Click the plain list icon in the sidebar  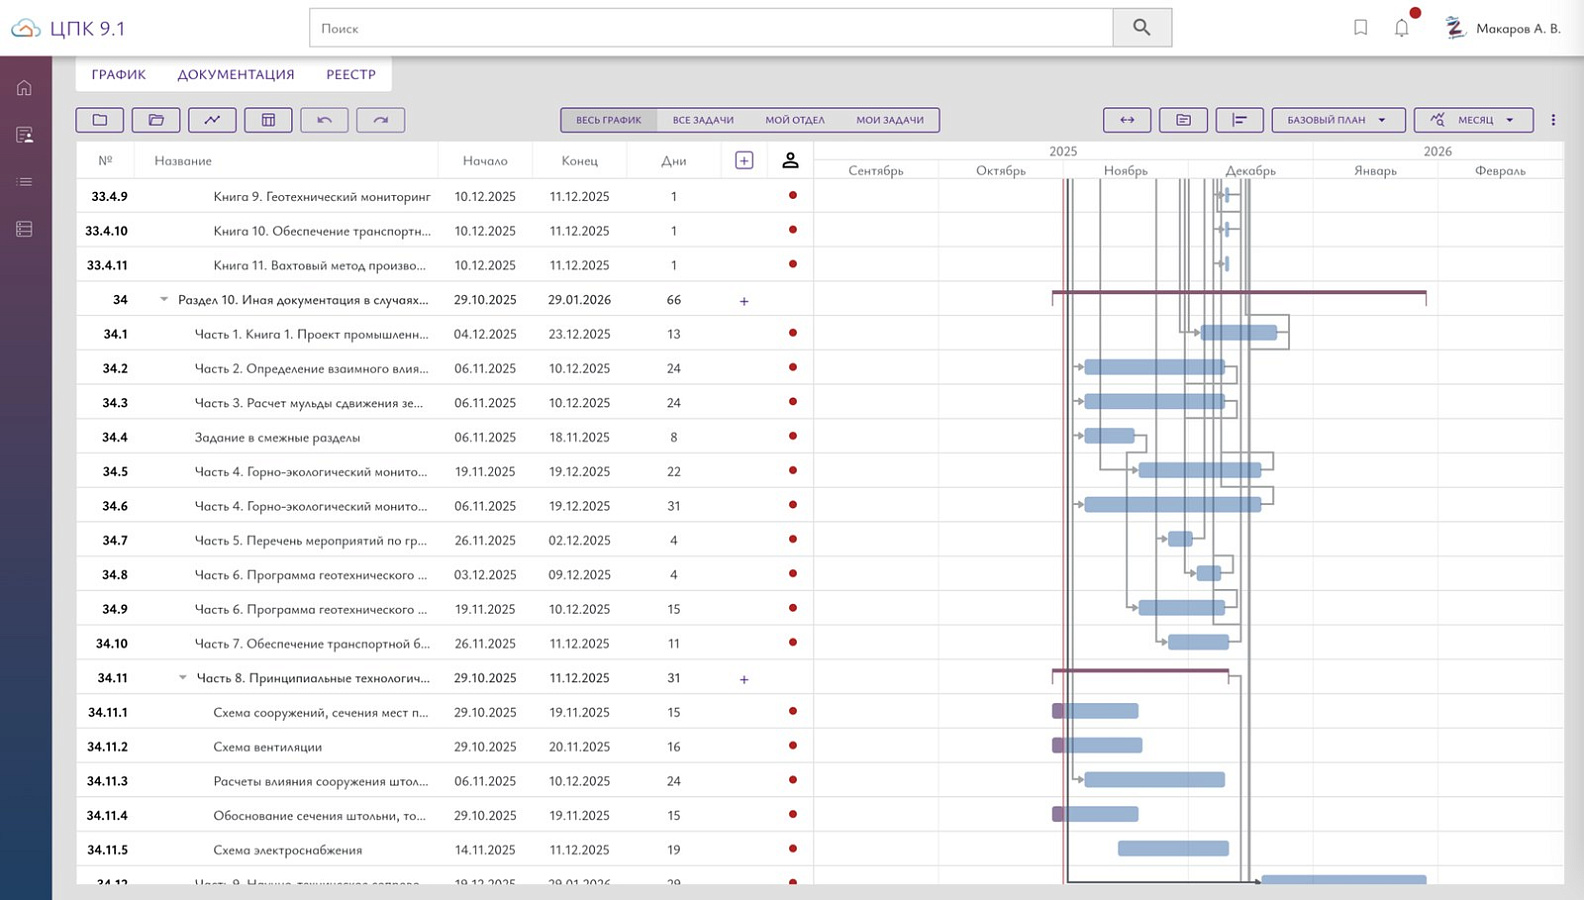click(x=24, y=182)
